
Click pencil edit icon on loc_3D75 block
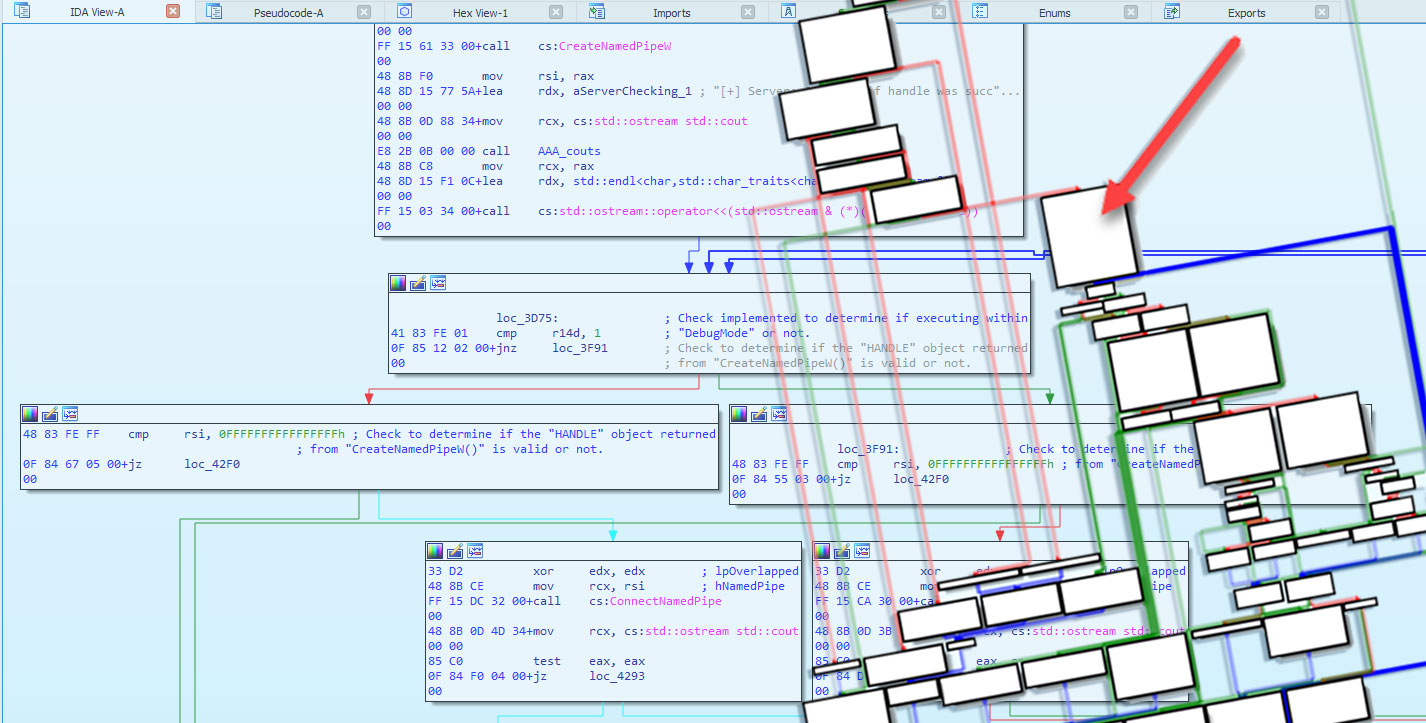418,283
